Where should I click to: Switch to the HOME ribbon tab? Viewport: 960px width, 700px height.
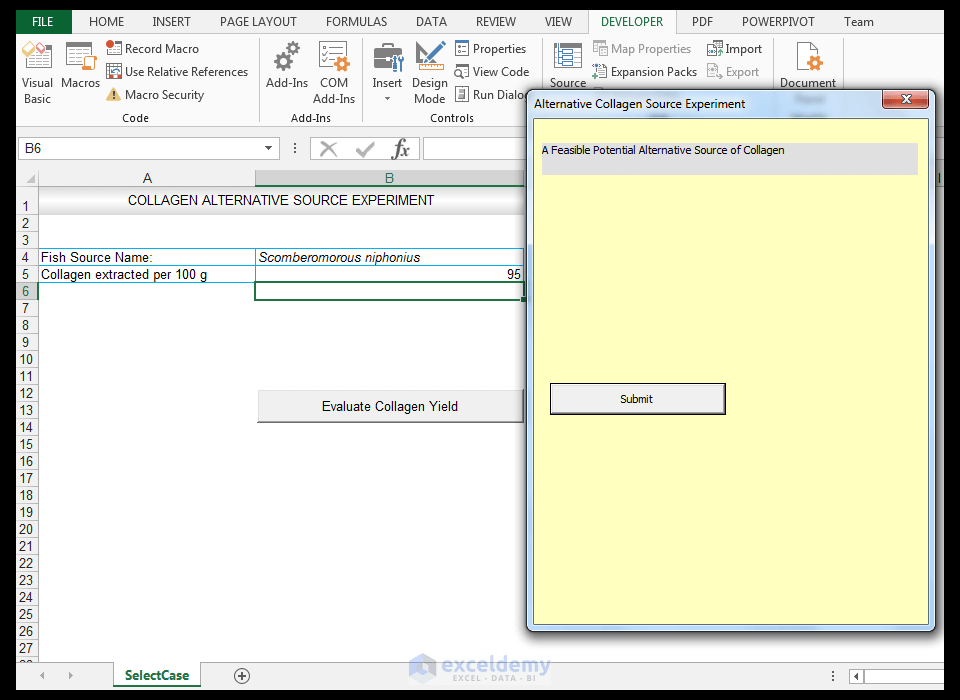(106, 21)
